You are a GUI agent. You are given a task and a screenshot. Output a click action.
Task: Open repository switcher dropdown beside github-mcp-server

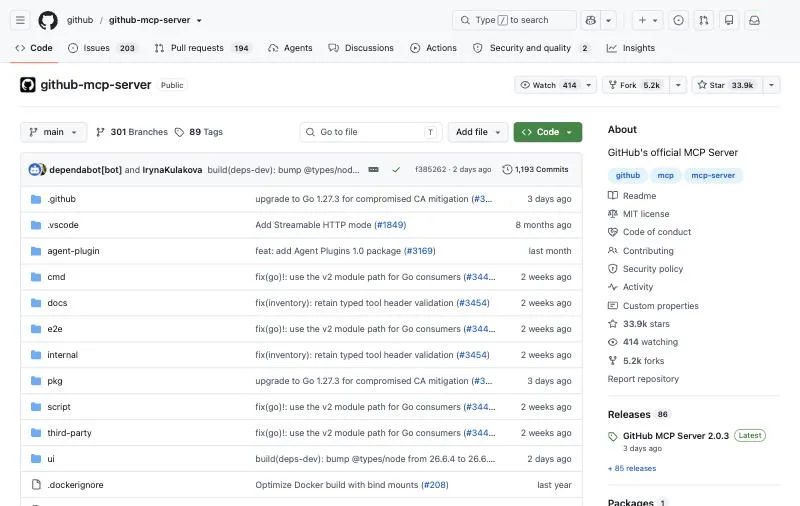tap(199, 20)
